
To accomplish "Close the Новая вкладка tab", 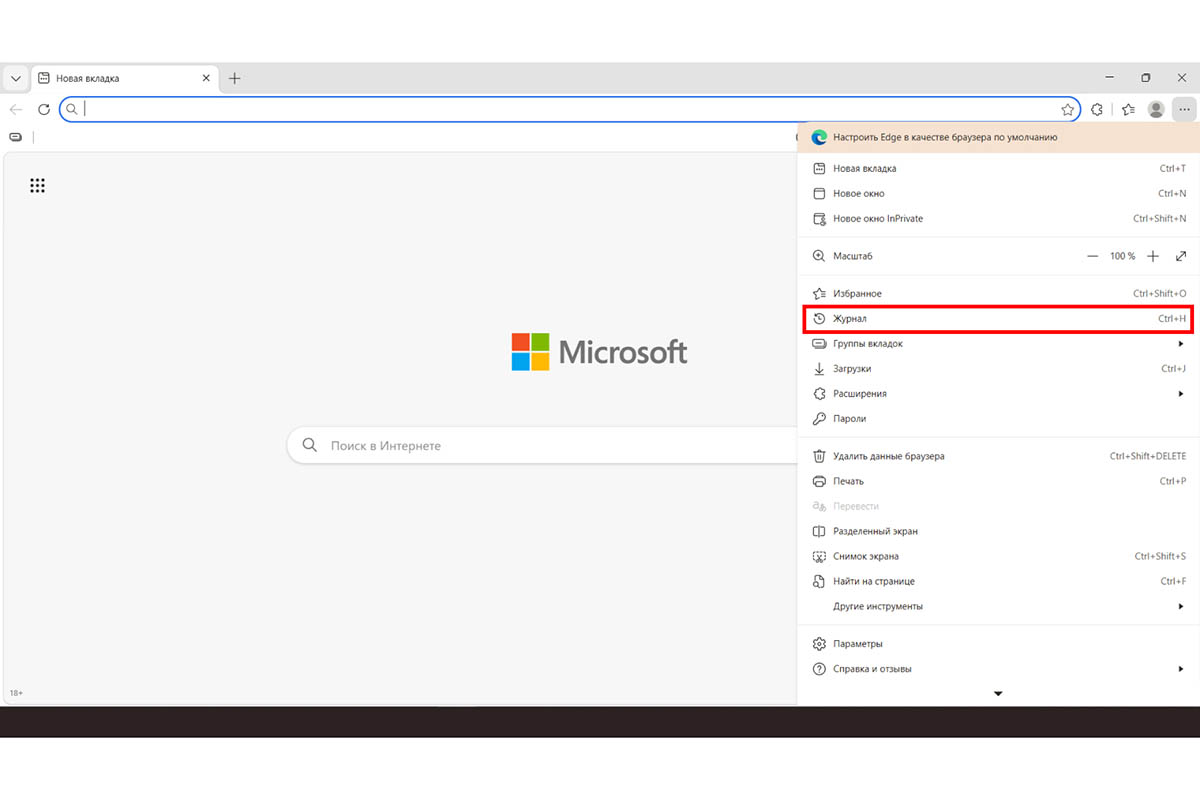I will point(206,78).
